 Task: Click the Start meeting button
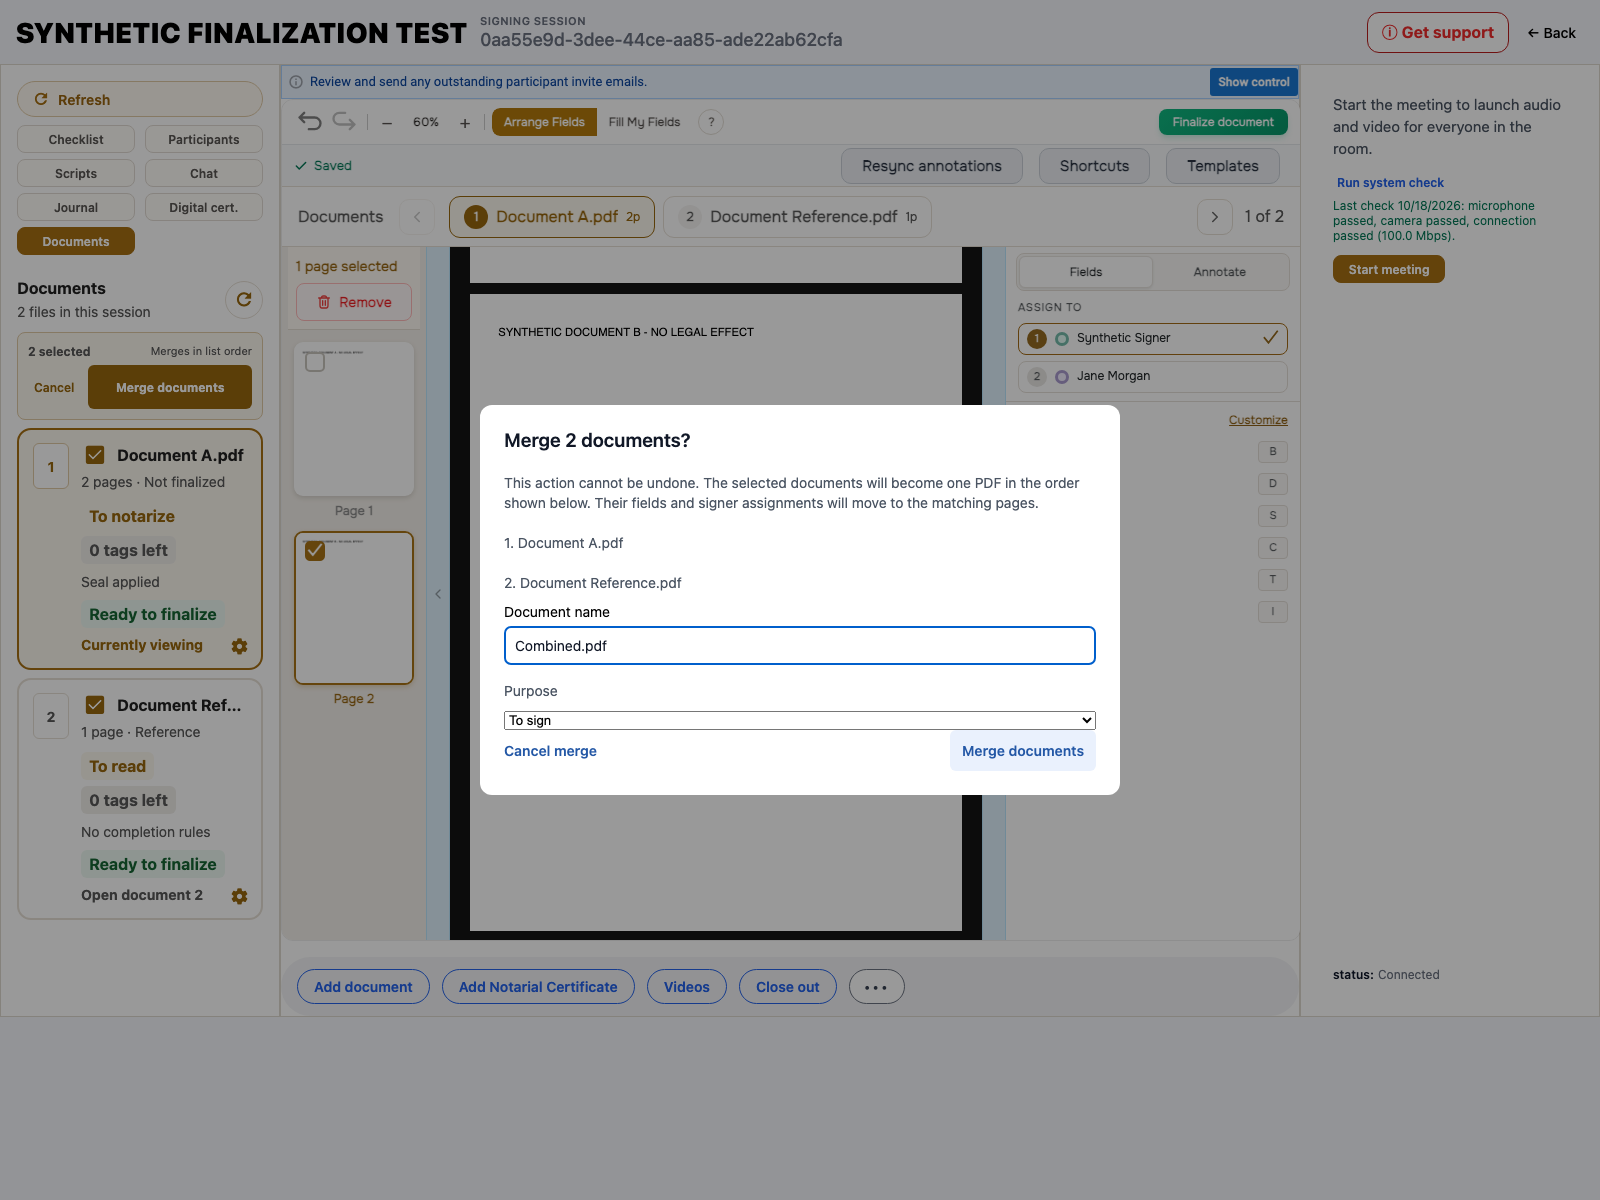coord(1389,270)
